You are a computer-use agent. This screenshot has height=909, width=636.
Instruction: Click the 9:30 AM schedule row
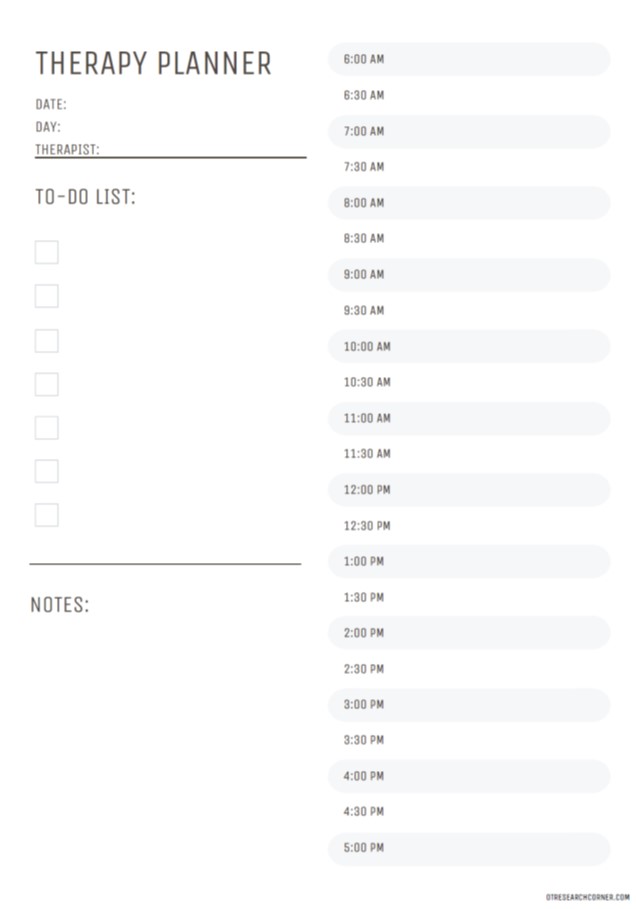point(468,310)
